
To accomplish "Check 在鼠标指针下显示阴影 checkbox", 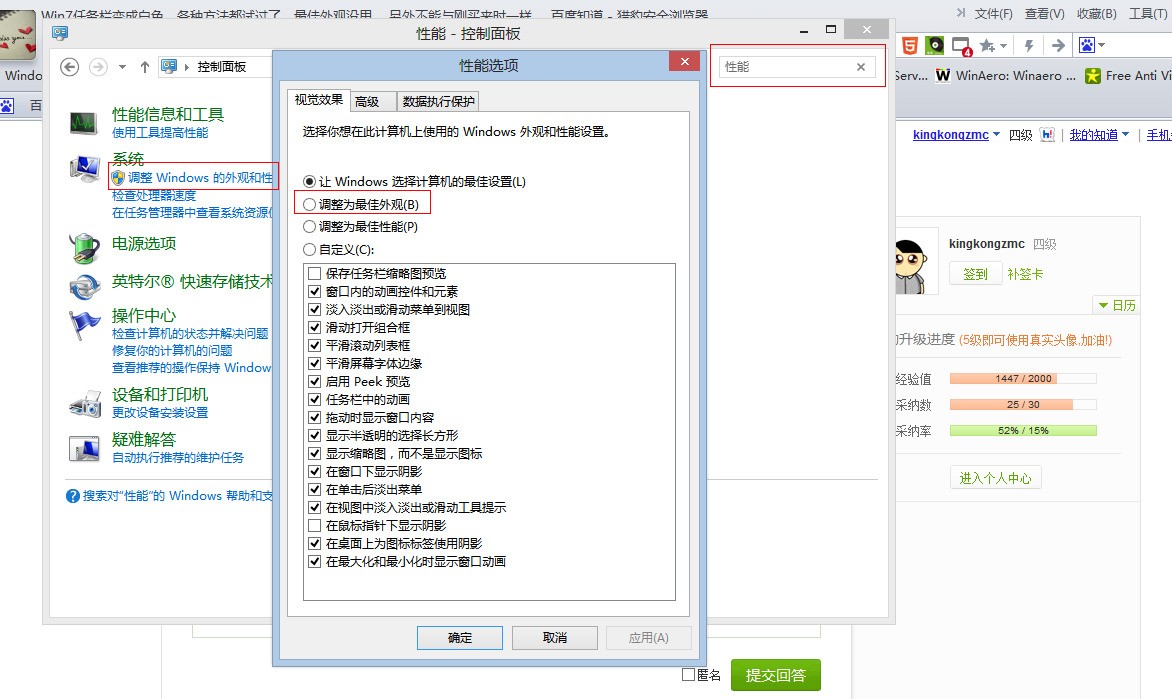I will tap(315, 526).
